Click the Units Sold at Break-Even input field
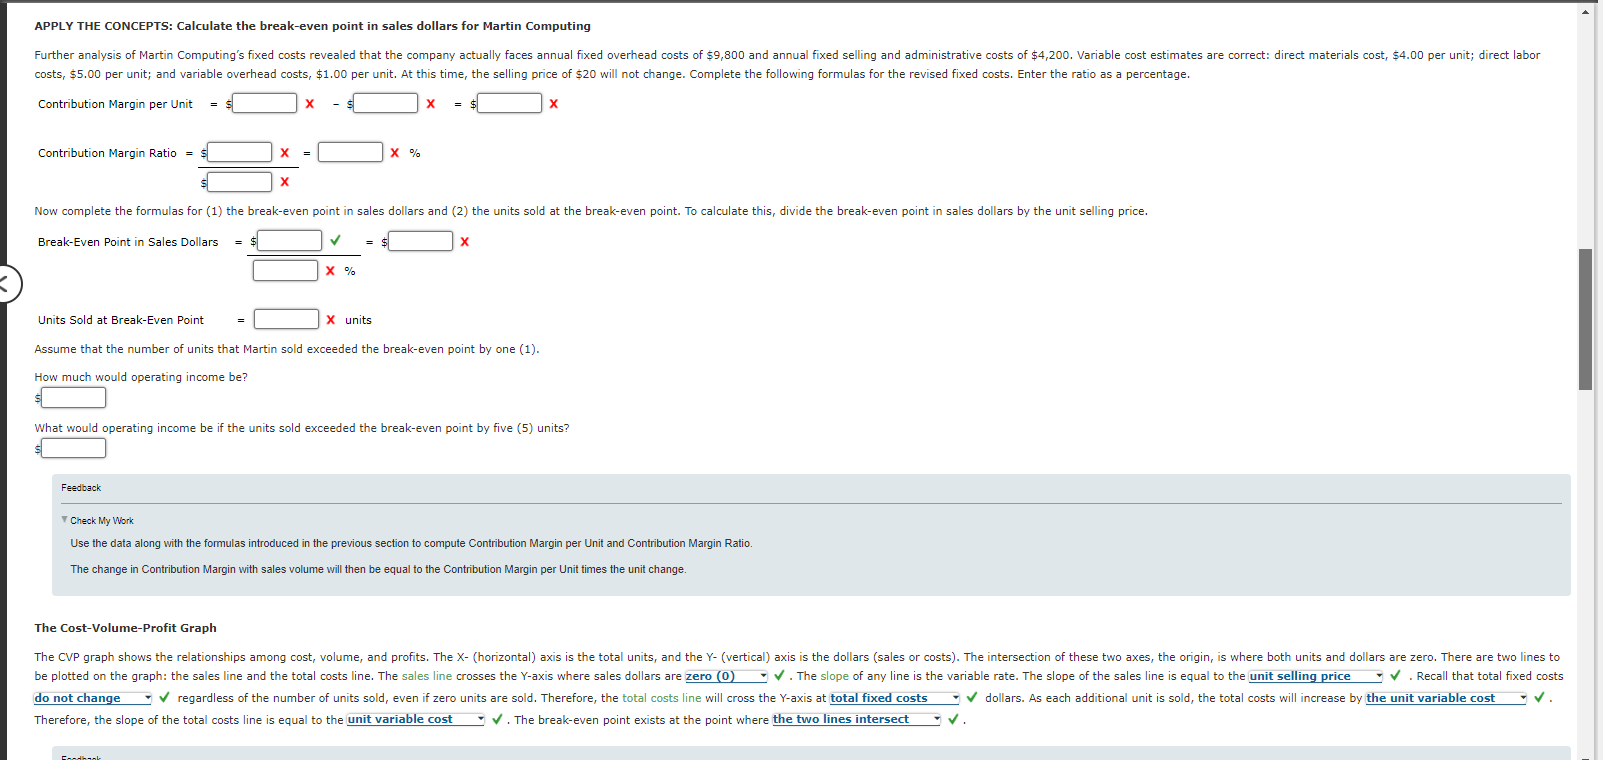This screenshot has width=1603, height=760. (285, 319)
